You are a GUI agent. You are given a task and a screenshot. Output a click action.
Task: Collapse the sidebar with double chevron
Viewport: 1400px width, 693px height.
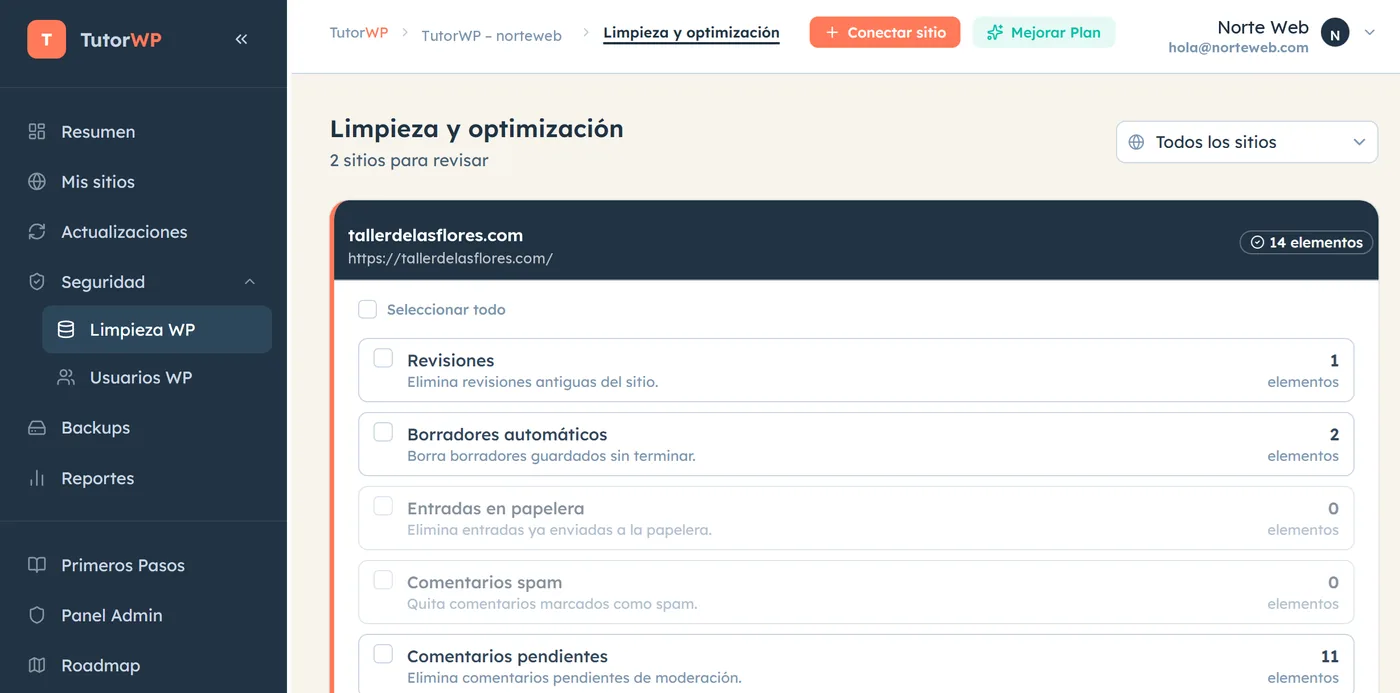(x=241, y=39)
